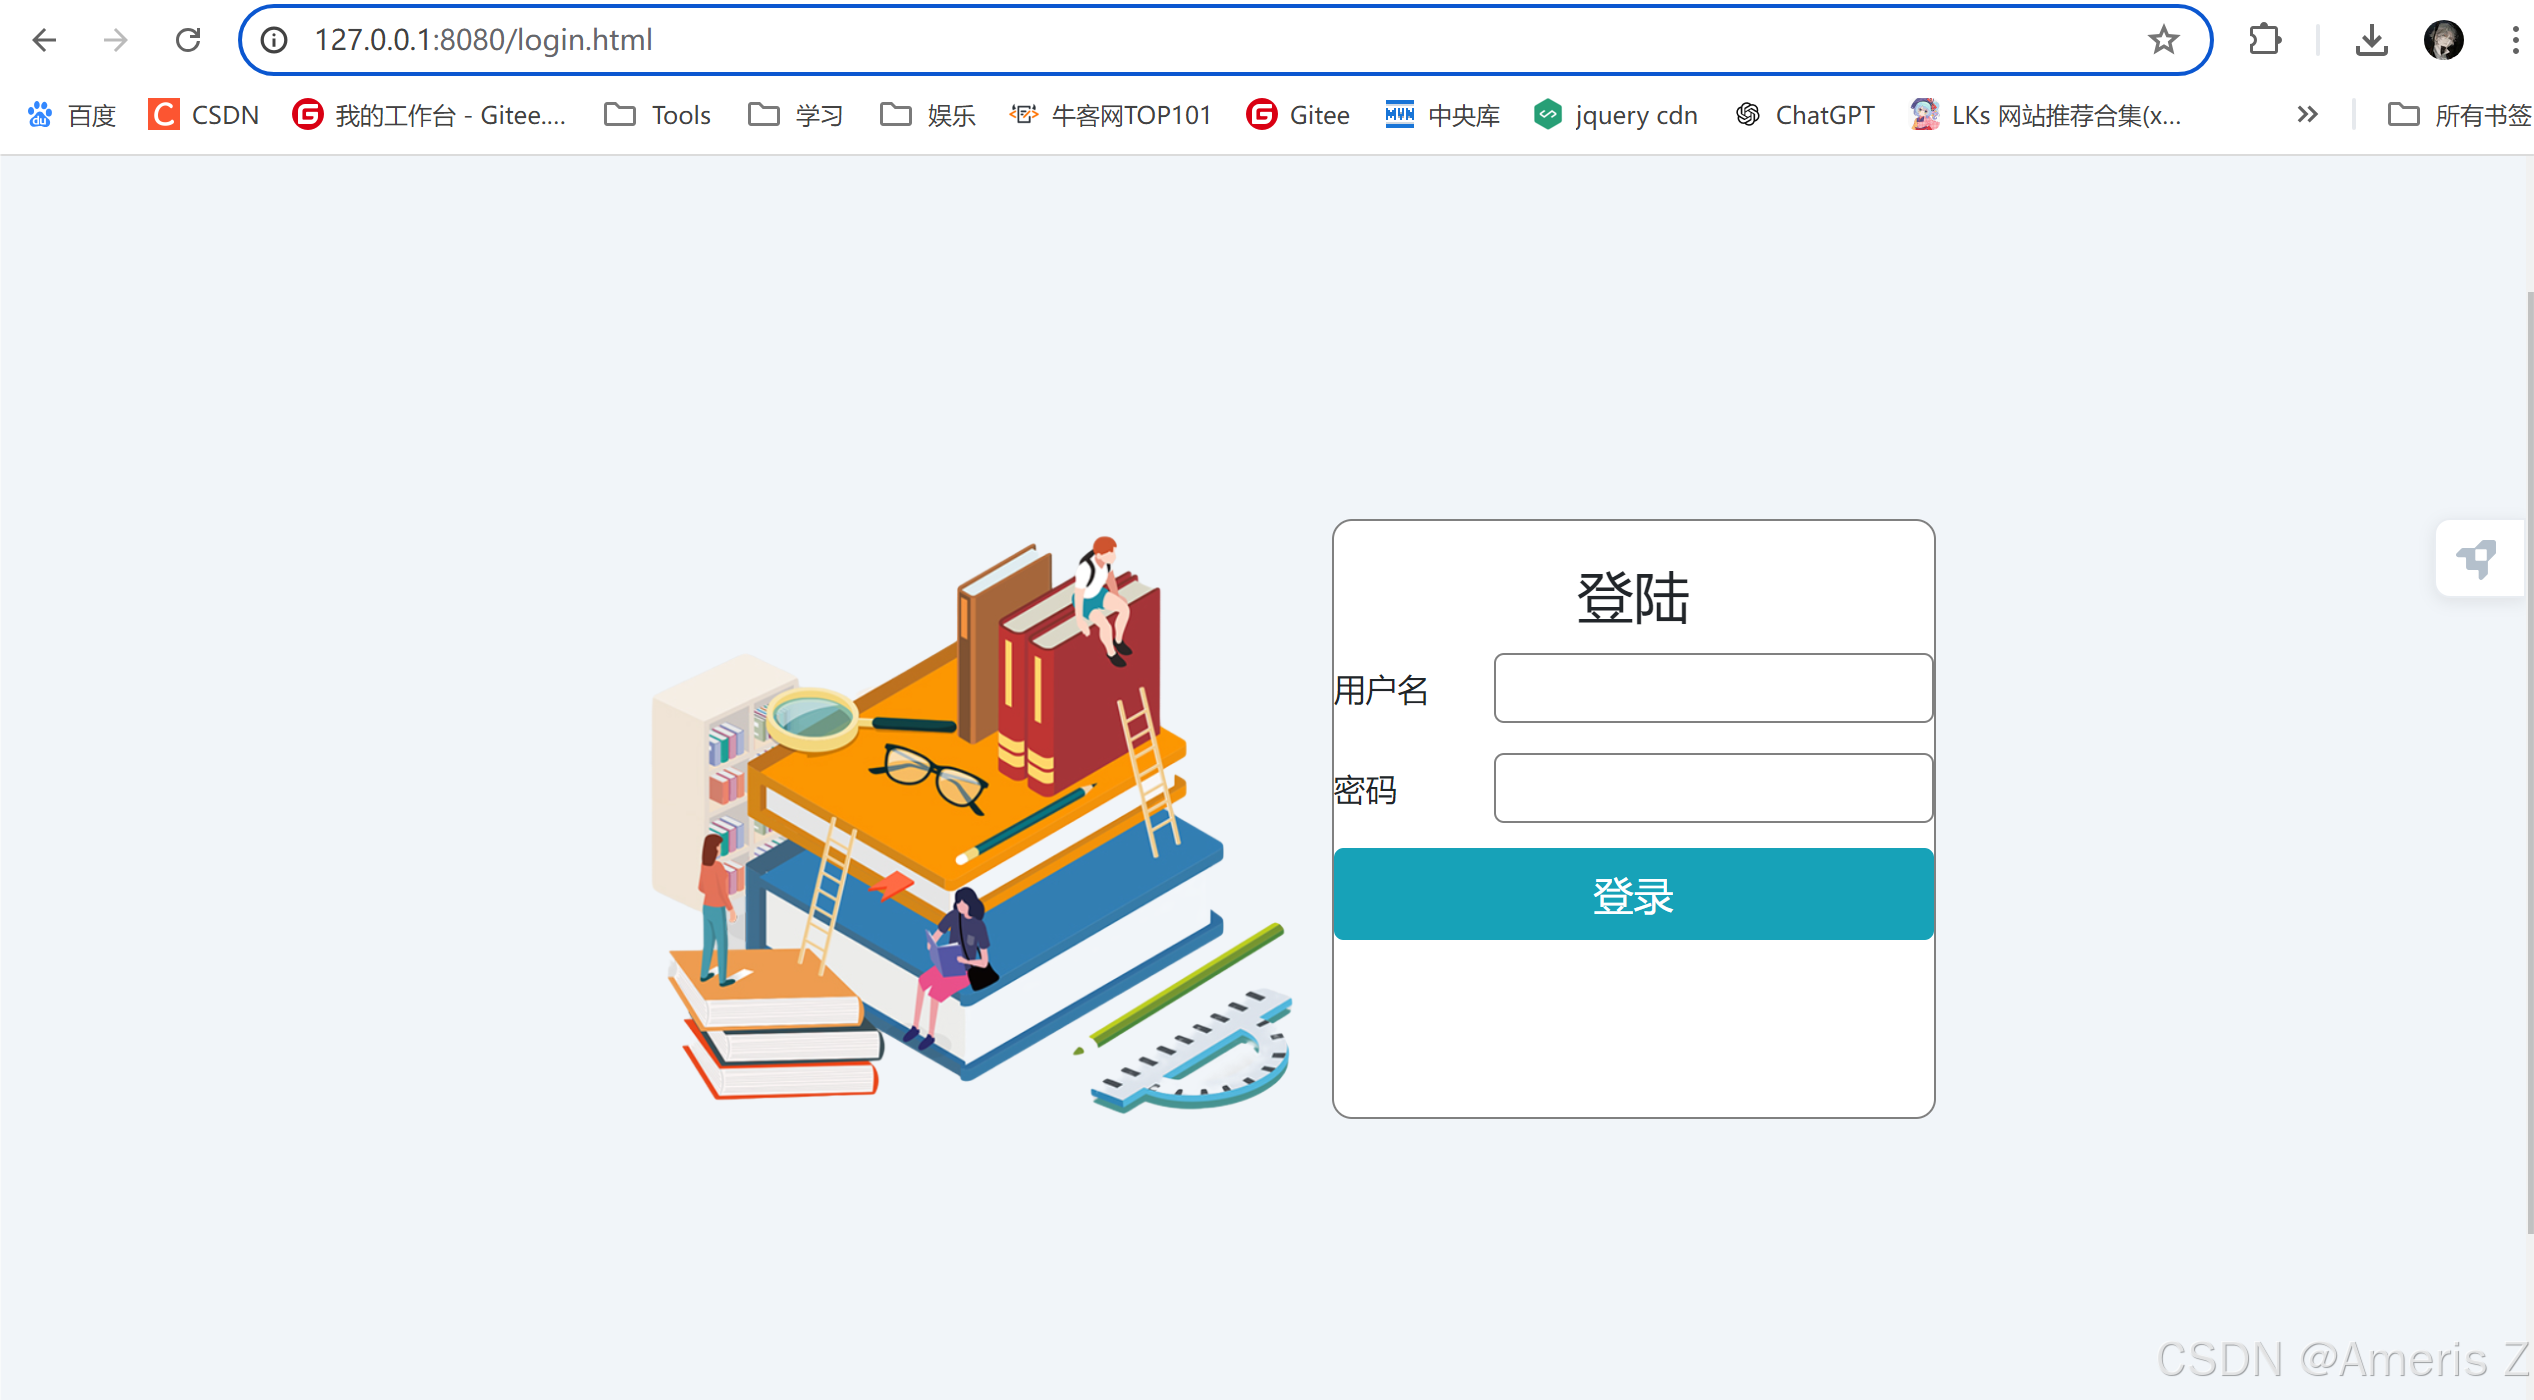Click the teal 登录 button
This screenshot has height=1400, width=2534.
pyautogui.click(x=1633, y=894)
